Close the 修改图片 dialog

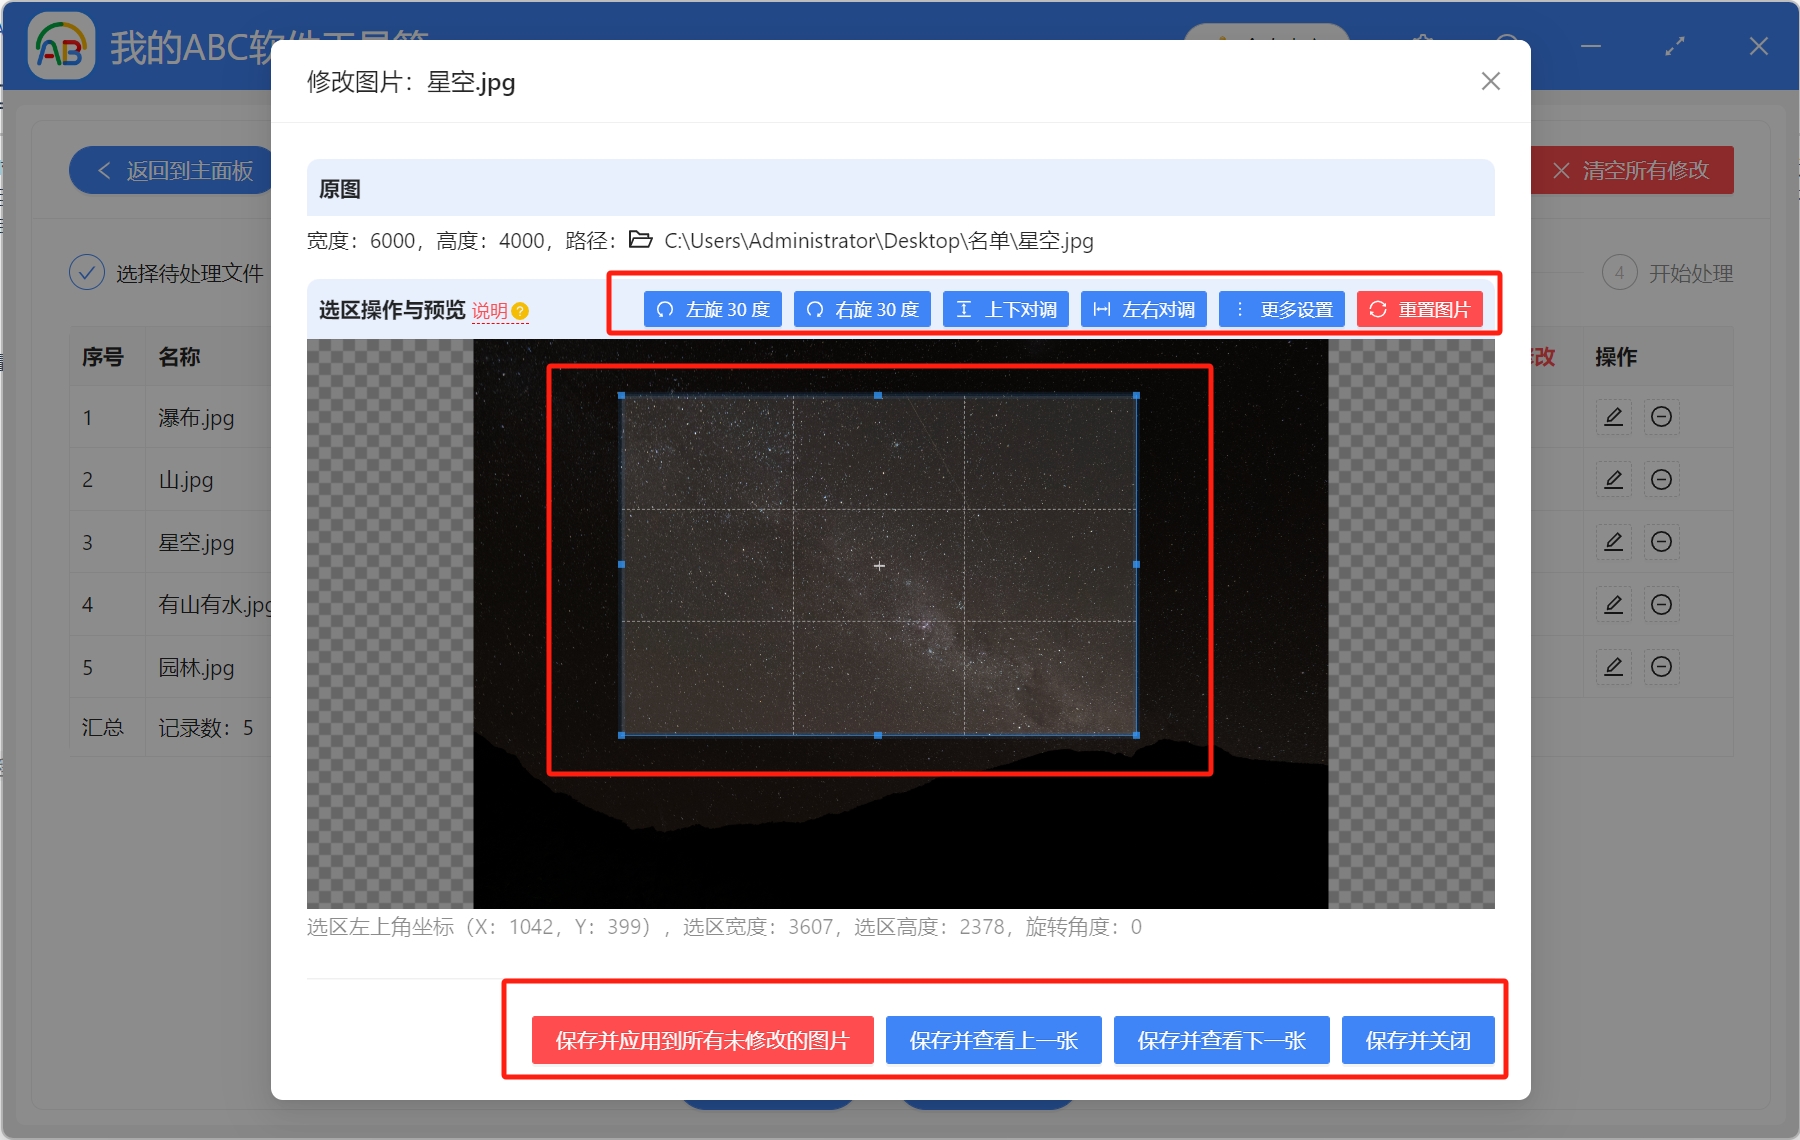click(1490, 81)
